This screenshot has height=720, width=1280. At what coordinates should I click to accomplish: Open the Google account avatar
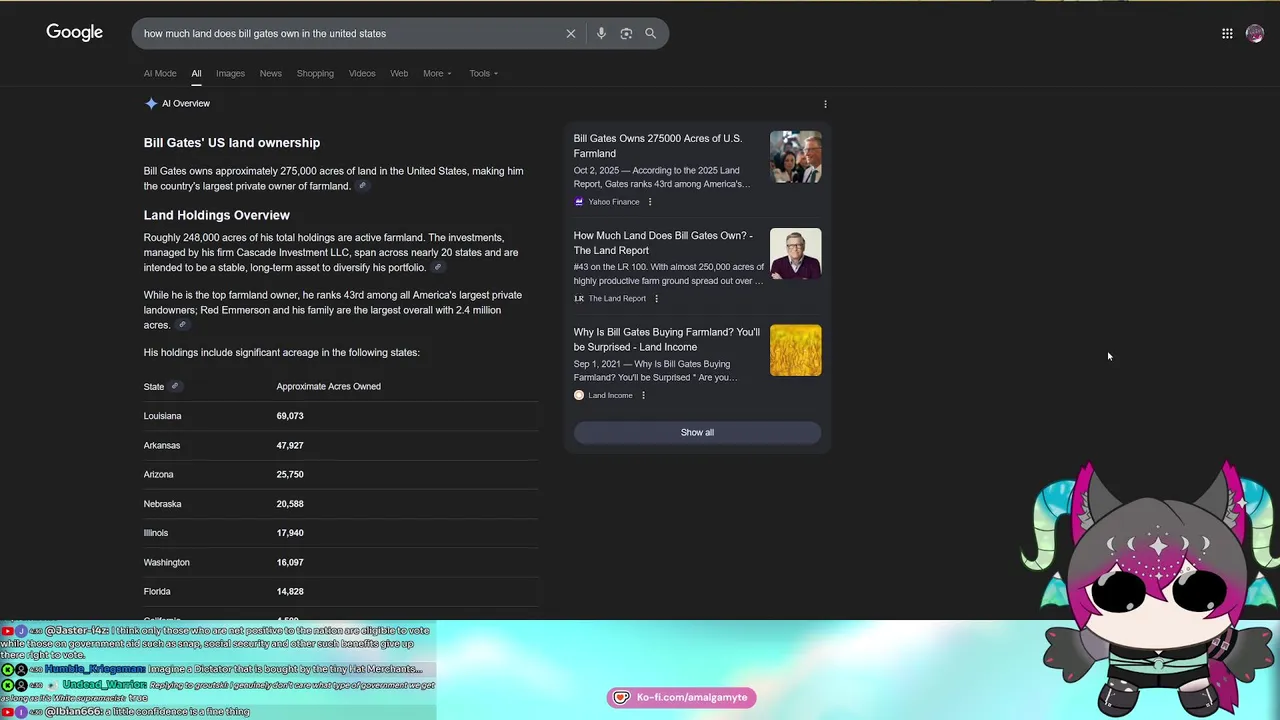[x=1255, y=33]
